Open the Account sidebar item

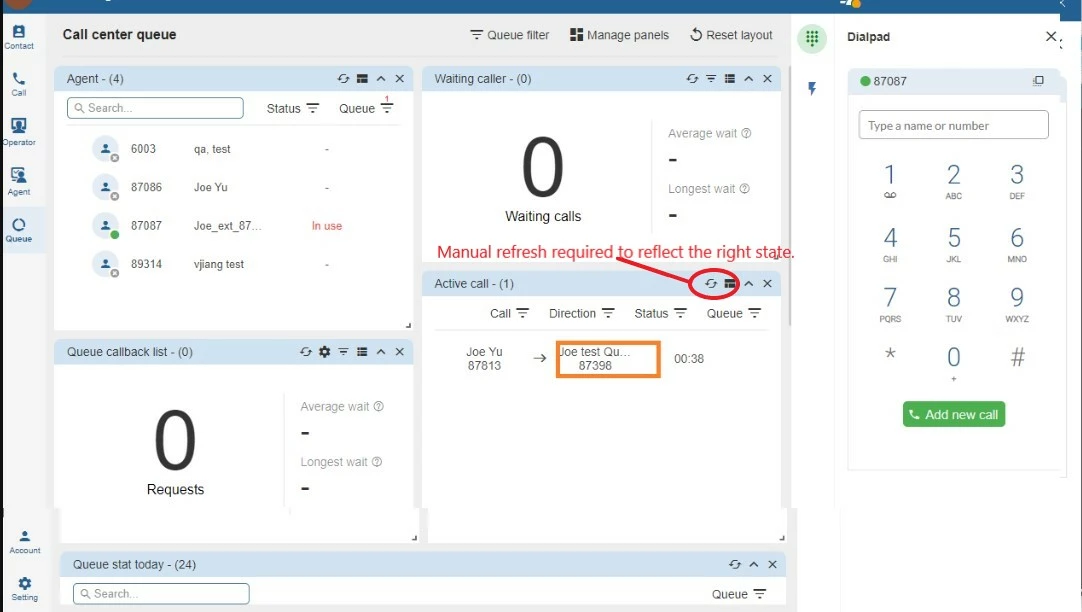click(25, 542)
